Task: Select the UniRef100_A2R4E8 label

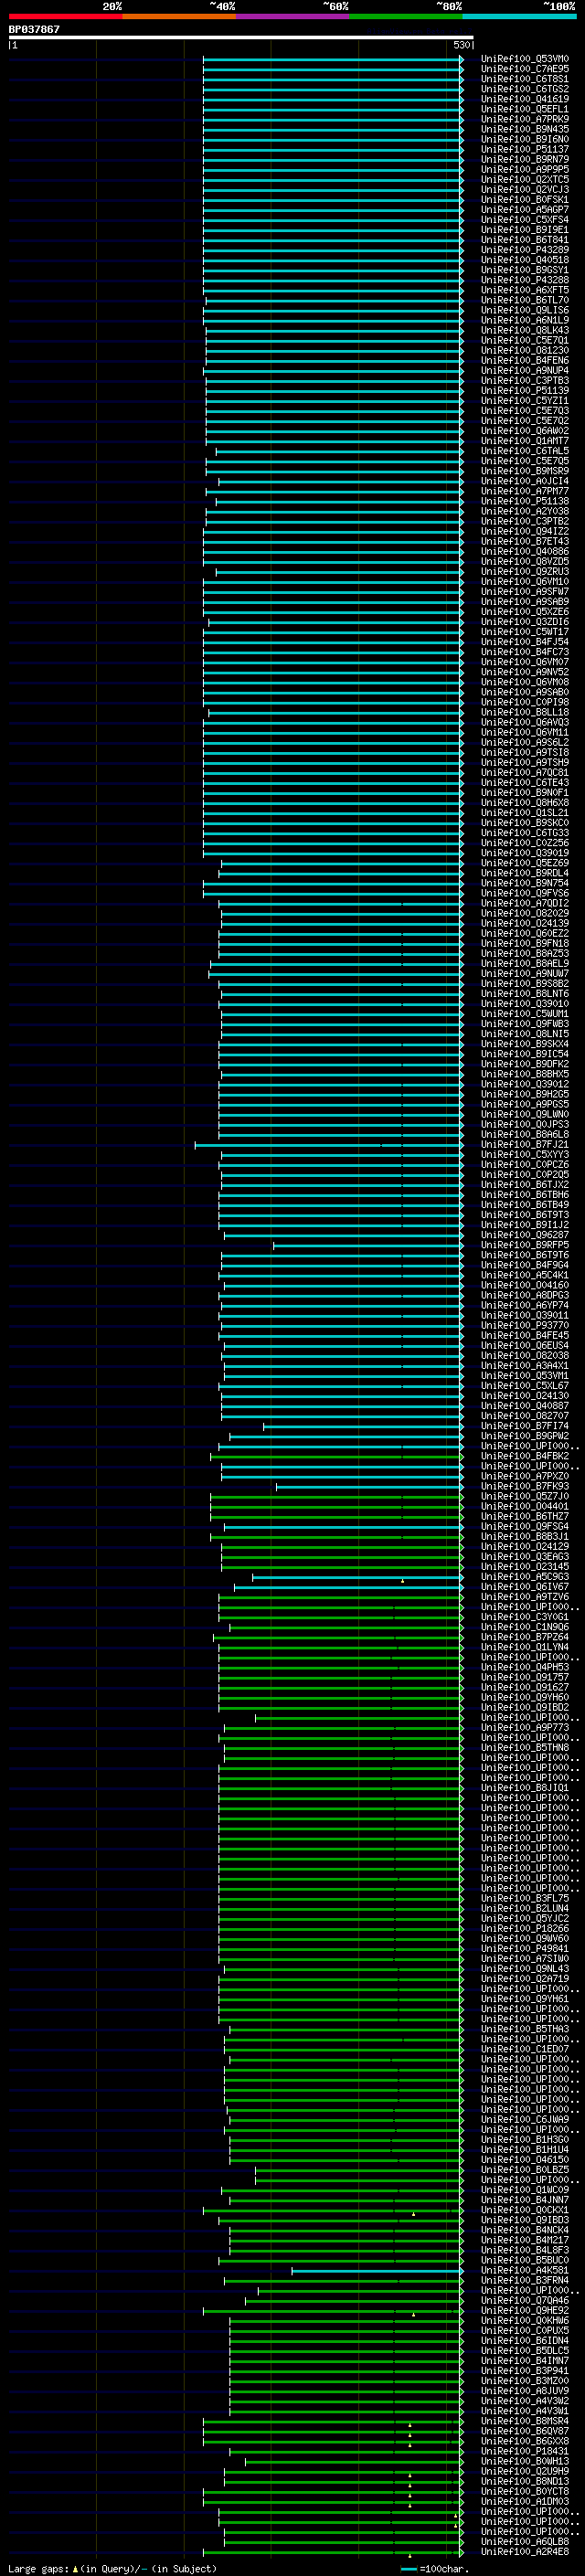Action: (524, 2552)
